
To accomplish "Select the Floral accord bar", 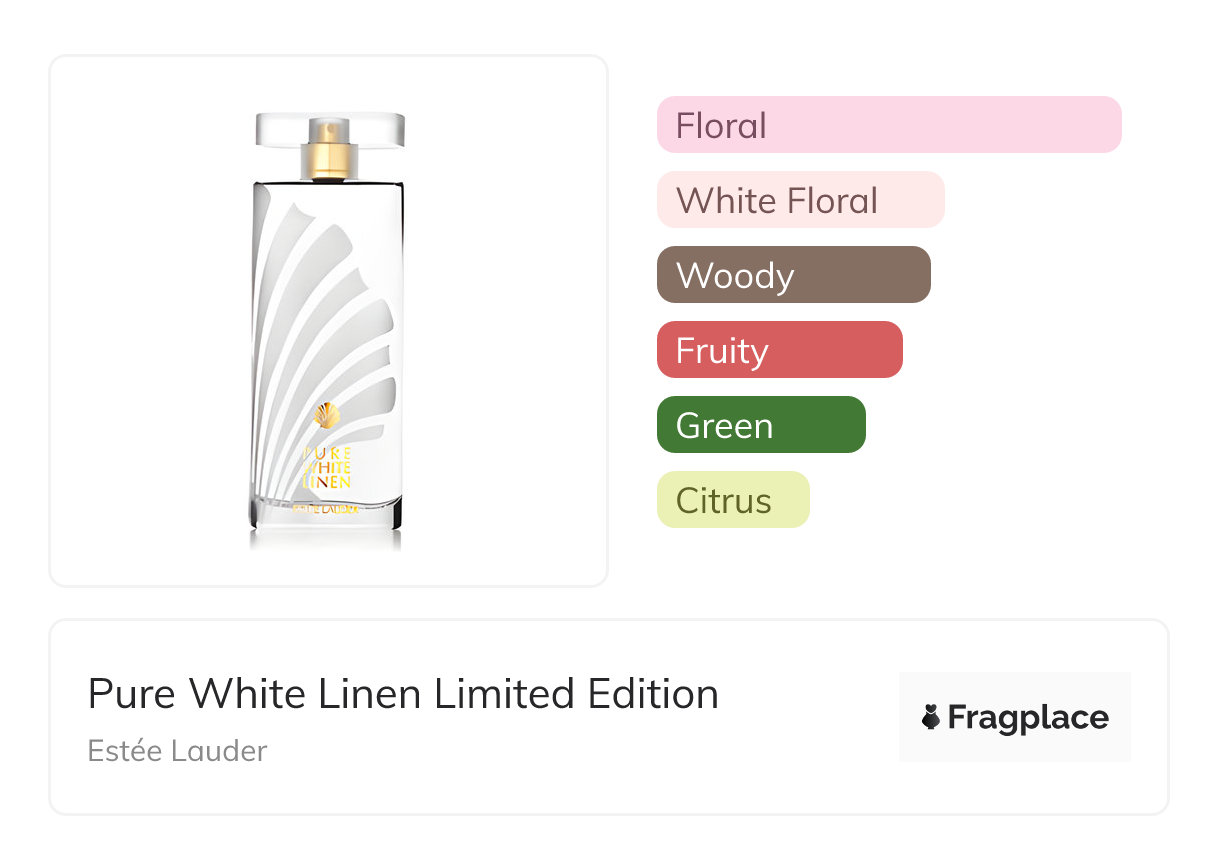I will 888,125.
